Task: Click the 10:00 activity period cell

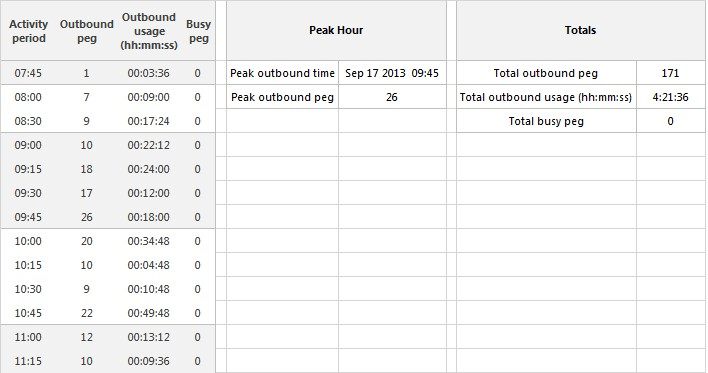Action: click(x=28, y=241)
